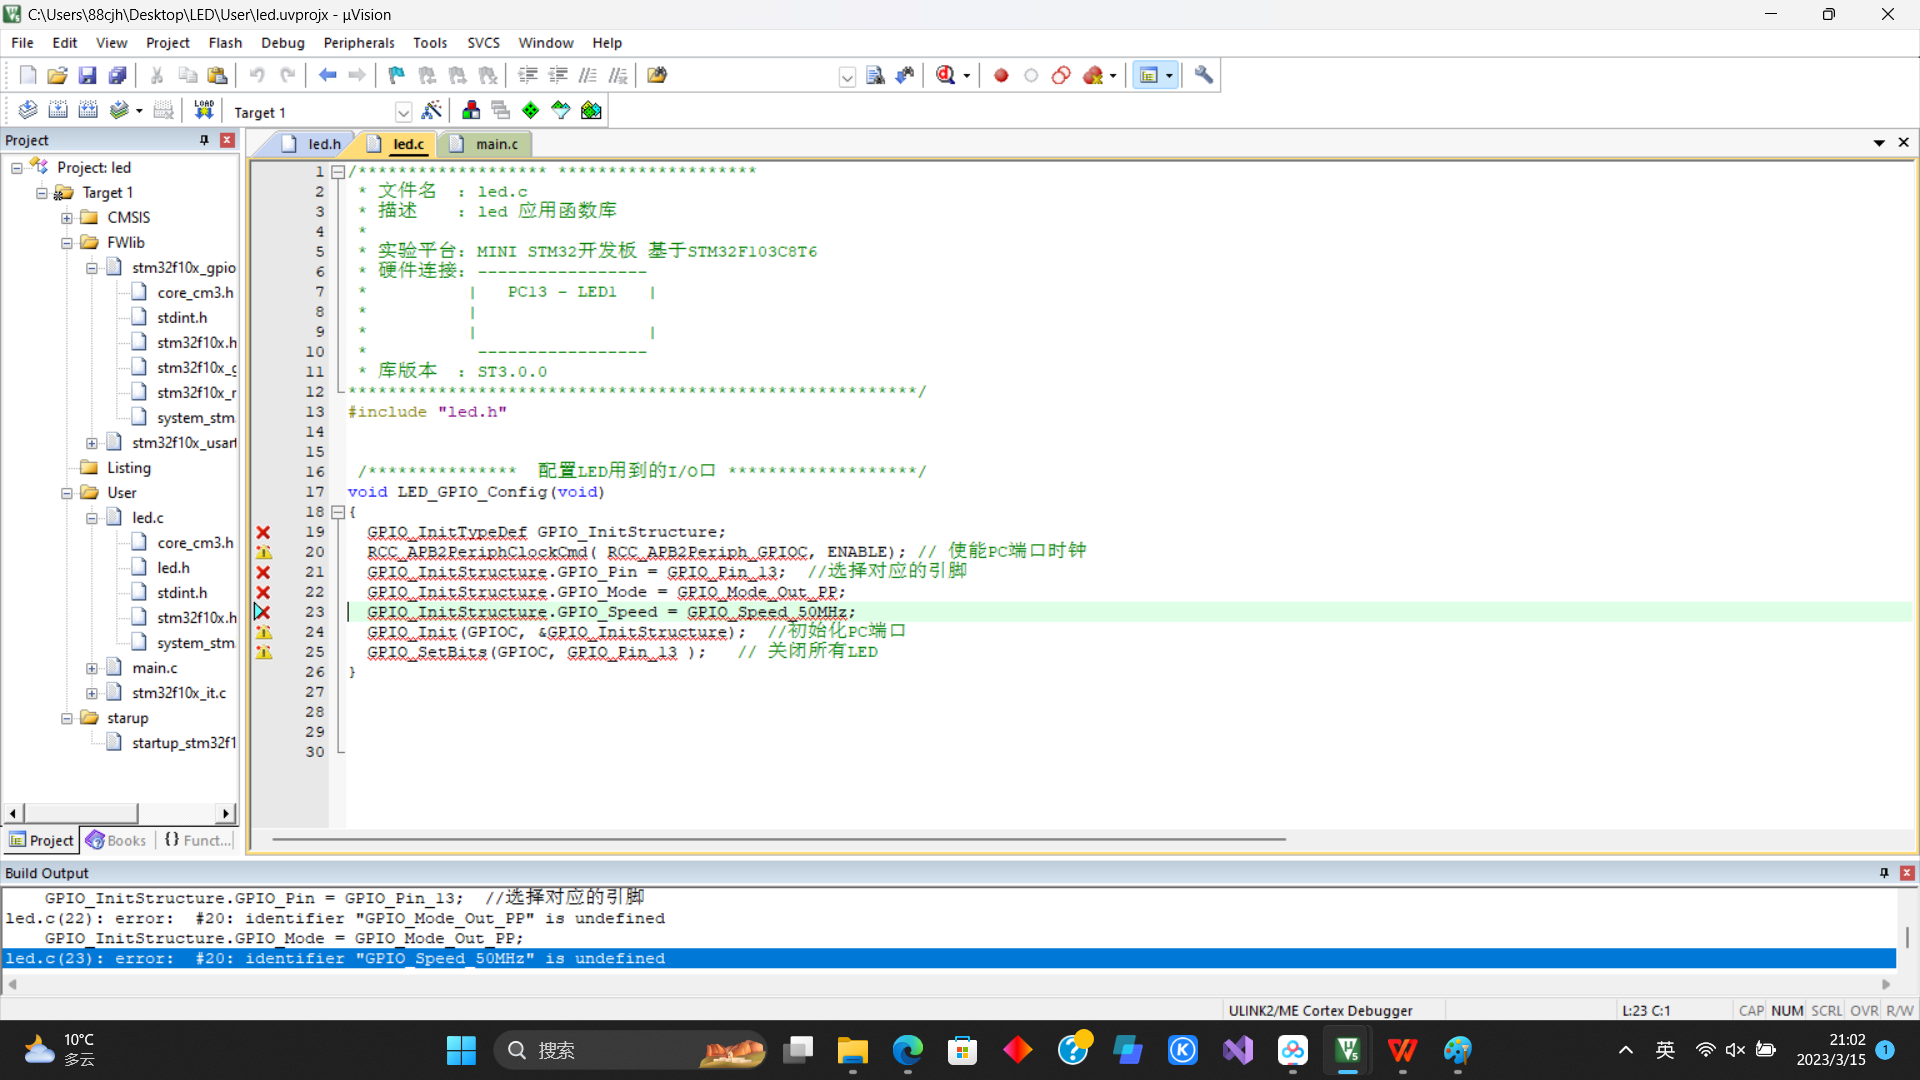
Task: Open Microsoft Edge from taskbar
Action: [908, 1050]
